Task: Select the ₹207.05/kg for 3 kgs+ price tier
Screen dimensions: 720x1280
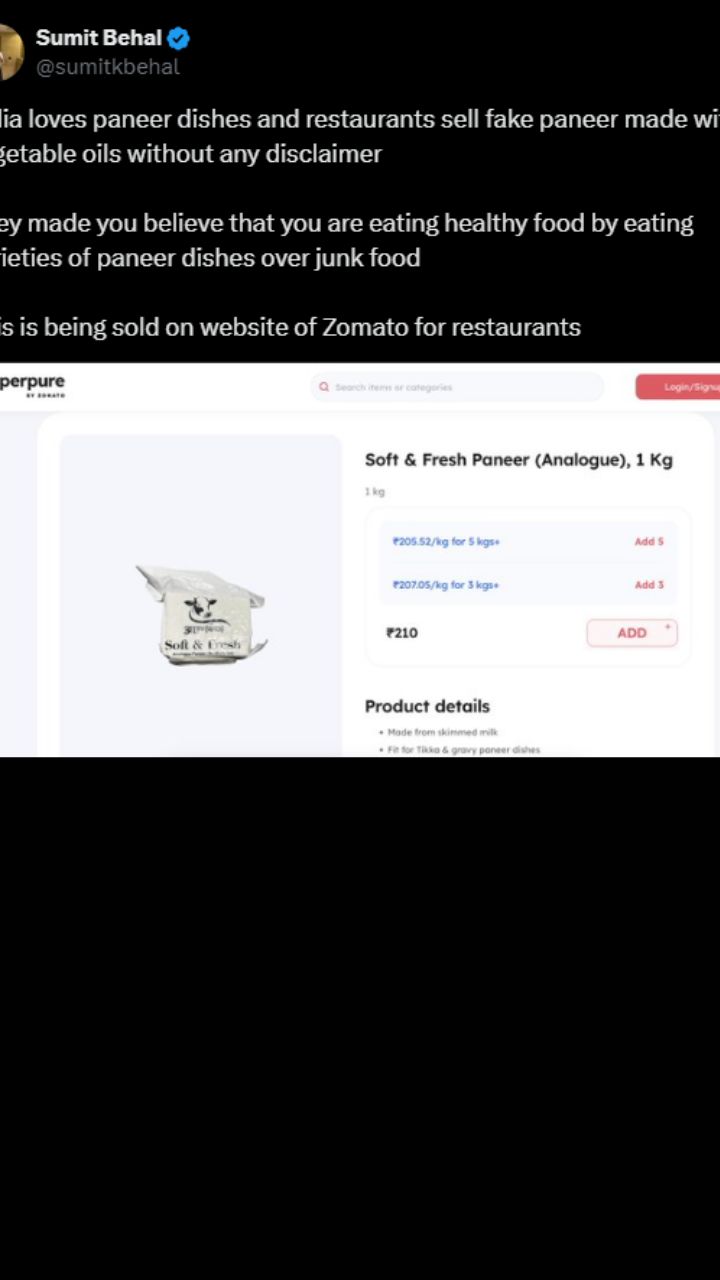Action: (x=446, y=585)
